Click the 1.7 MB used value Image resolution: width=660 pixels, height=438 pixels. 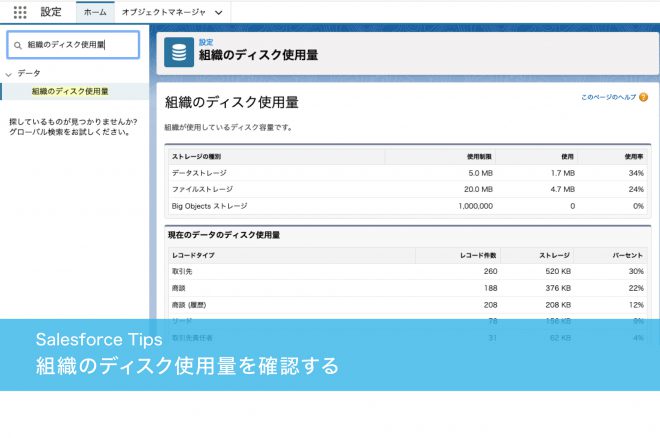tap(563, 173)
